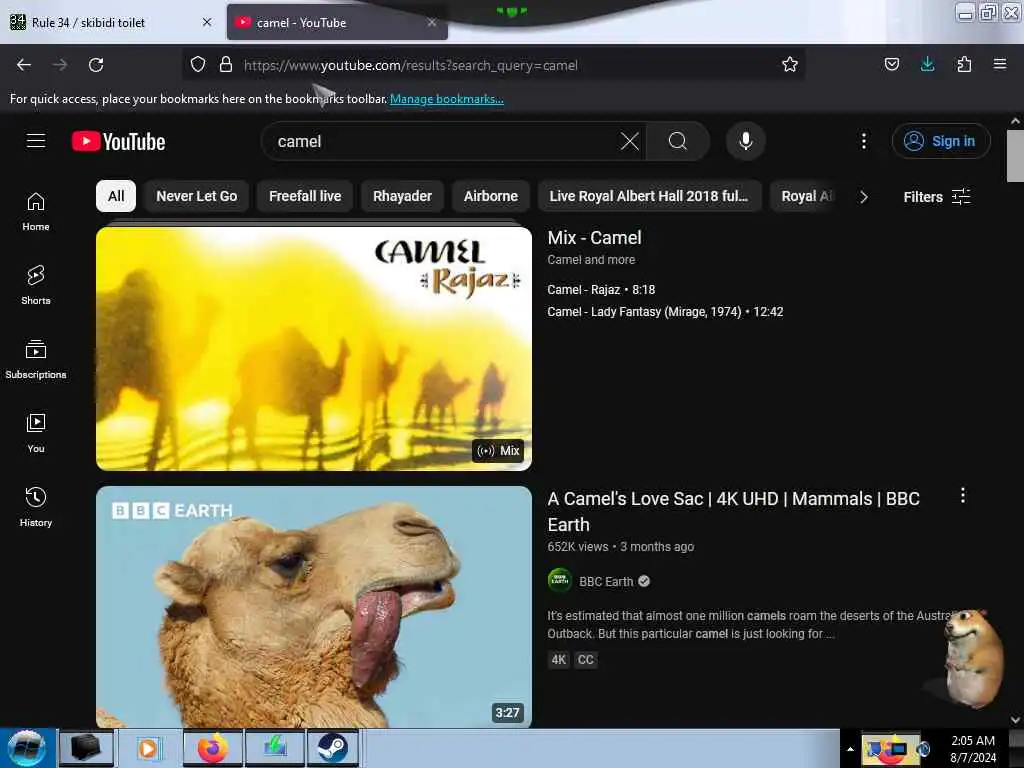Show more filter chips with right chevron
Viewport: 1024px width, 768px height.
(x=863, y=197)
